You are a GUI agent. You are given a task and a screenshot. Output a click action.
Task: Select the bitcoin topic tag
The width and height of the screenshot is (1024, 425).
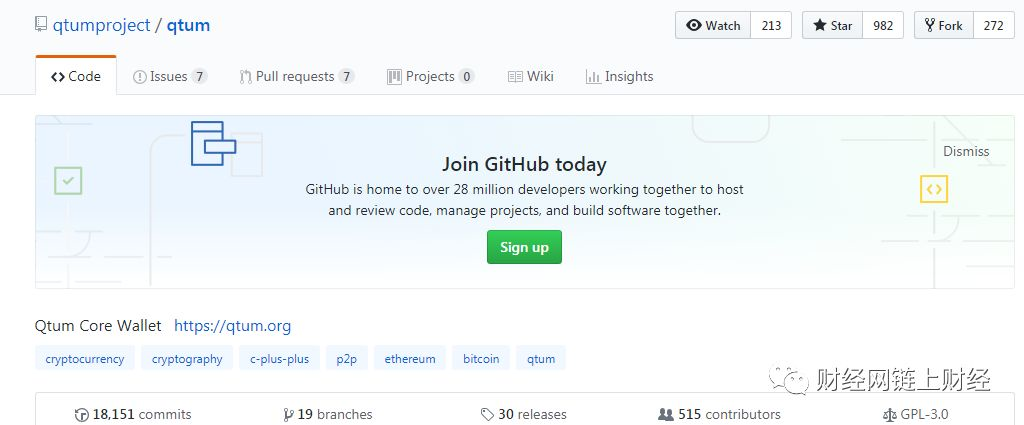481,358
